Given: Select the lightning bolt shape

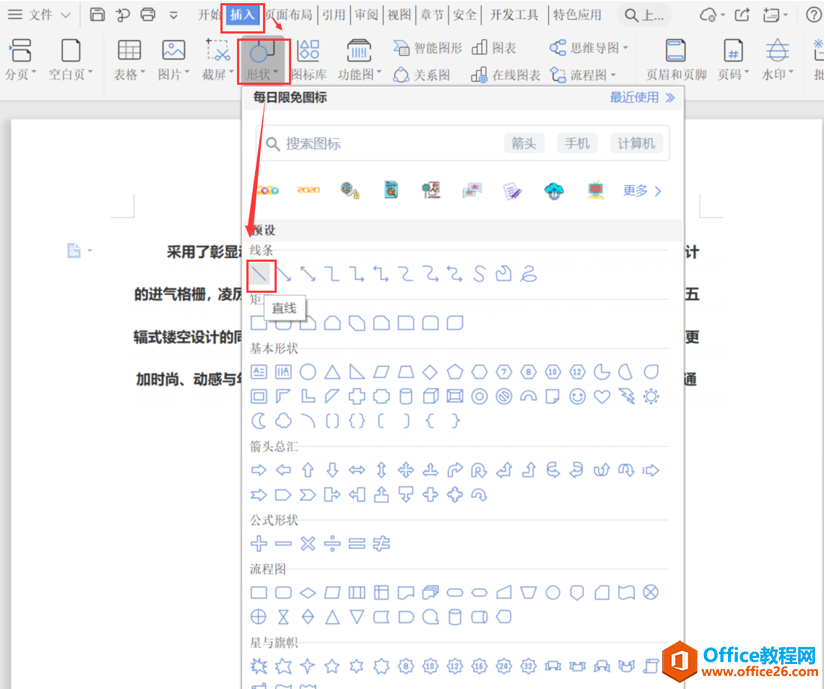Looking at the screenshot, I should point(627,397).
